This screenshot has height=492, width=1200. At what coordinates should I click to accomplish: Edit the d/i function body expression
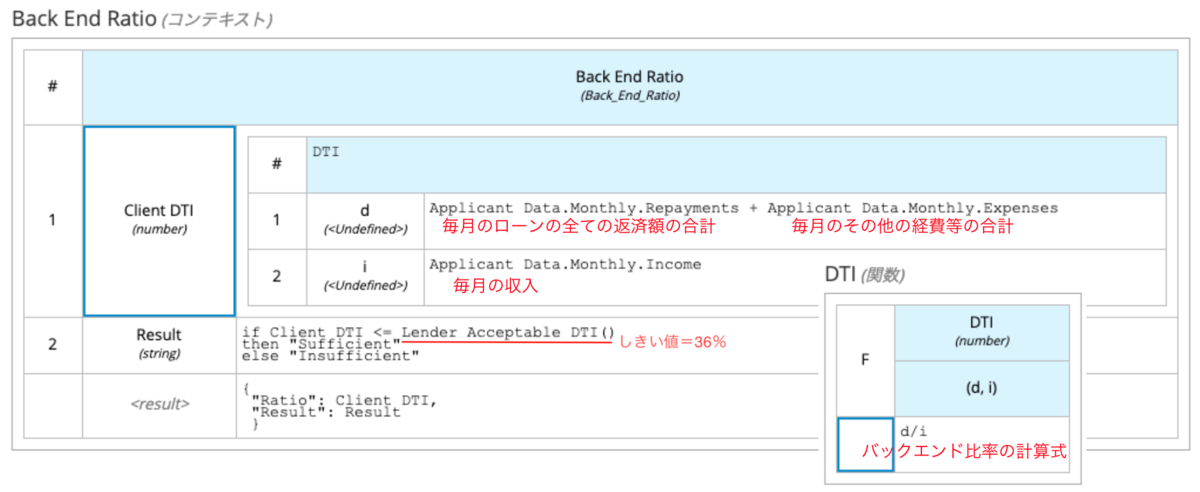click(x=981, y=444)
